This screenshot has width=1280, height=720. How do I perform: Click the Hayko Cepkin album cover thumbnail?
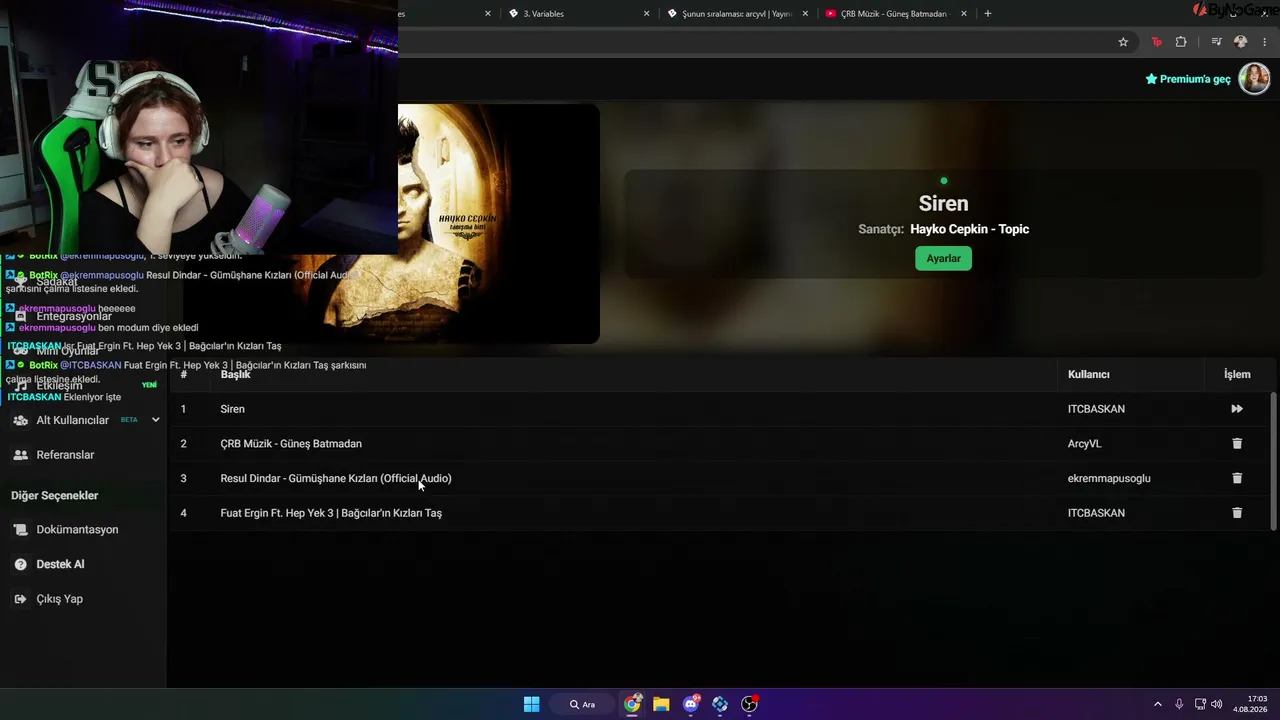tap(498, 224)
